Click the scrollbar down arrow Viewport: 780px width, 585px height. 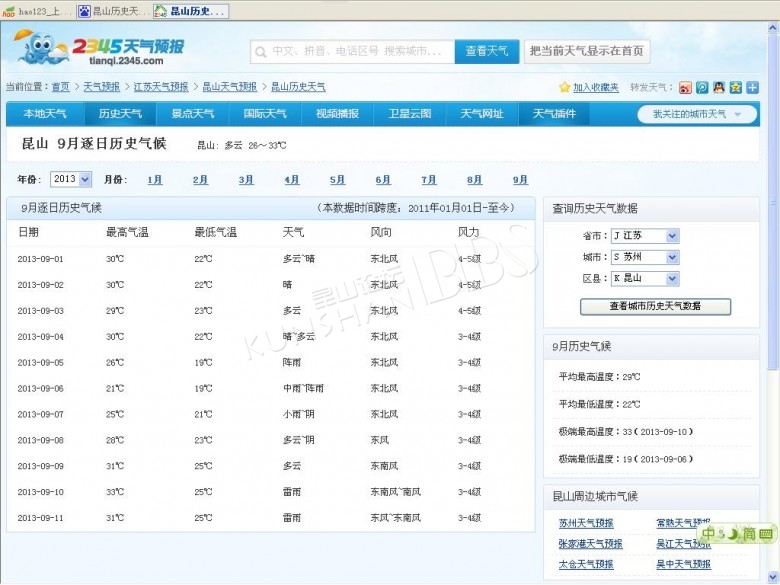pos(773,578)
